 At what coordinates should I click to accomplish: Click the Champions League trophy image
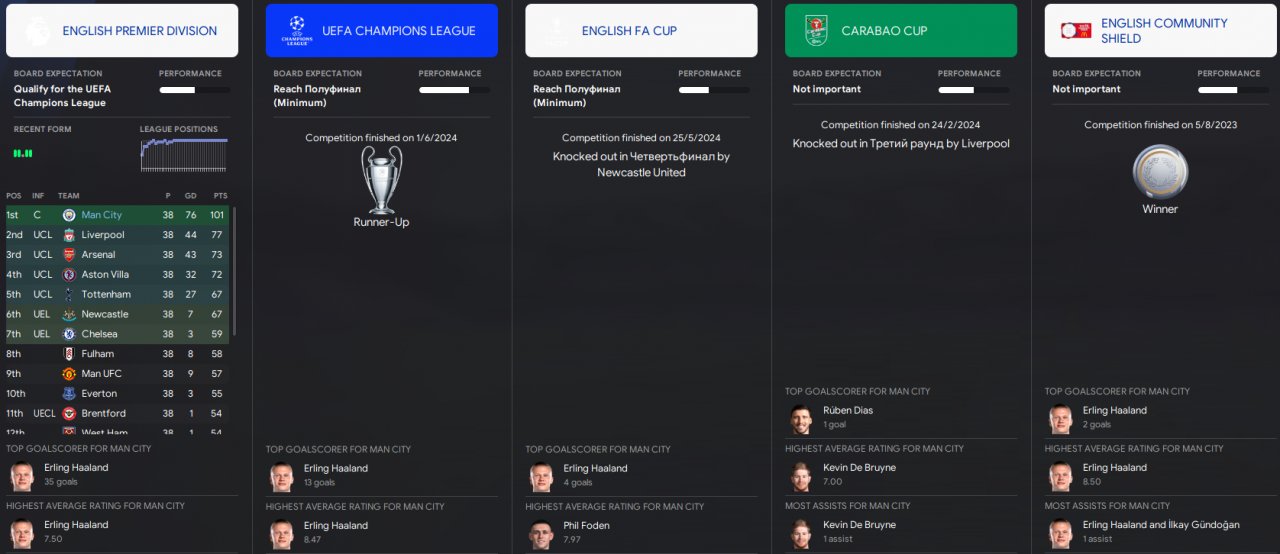(381, 180)
